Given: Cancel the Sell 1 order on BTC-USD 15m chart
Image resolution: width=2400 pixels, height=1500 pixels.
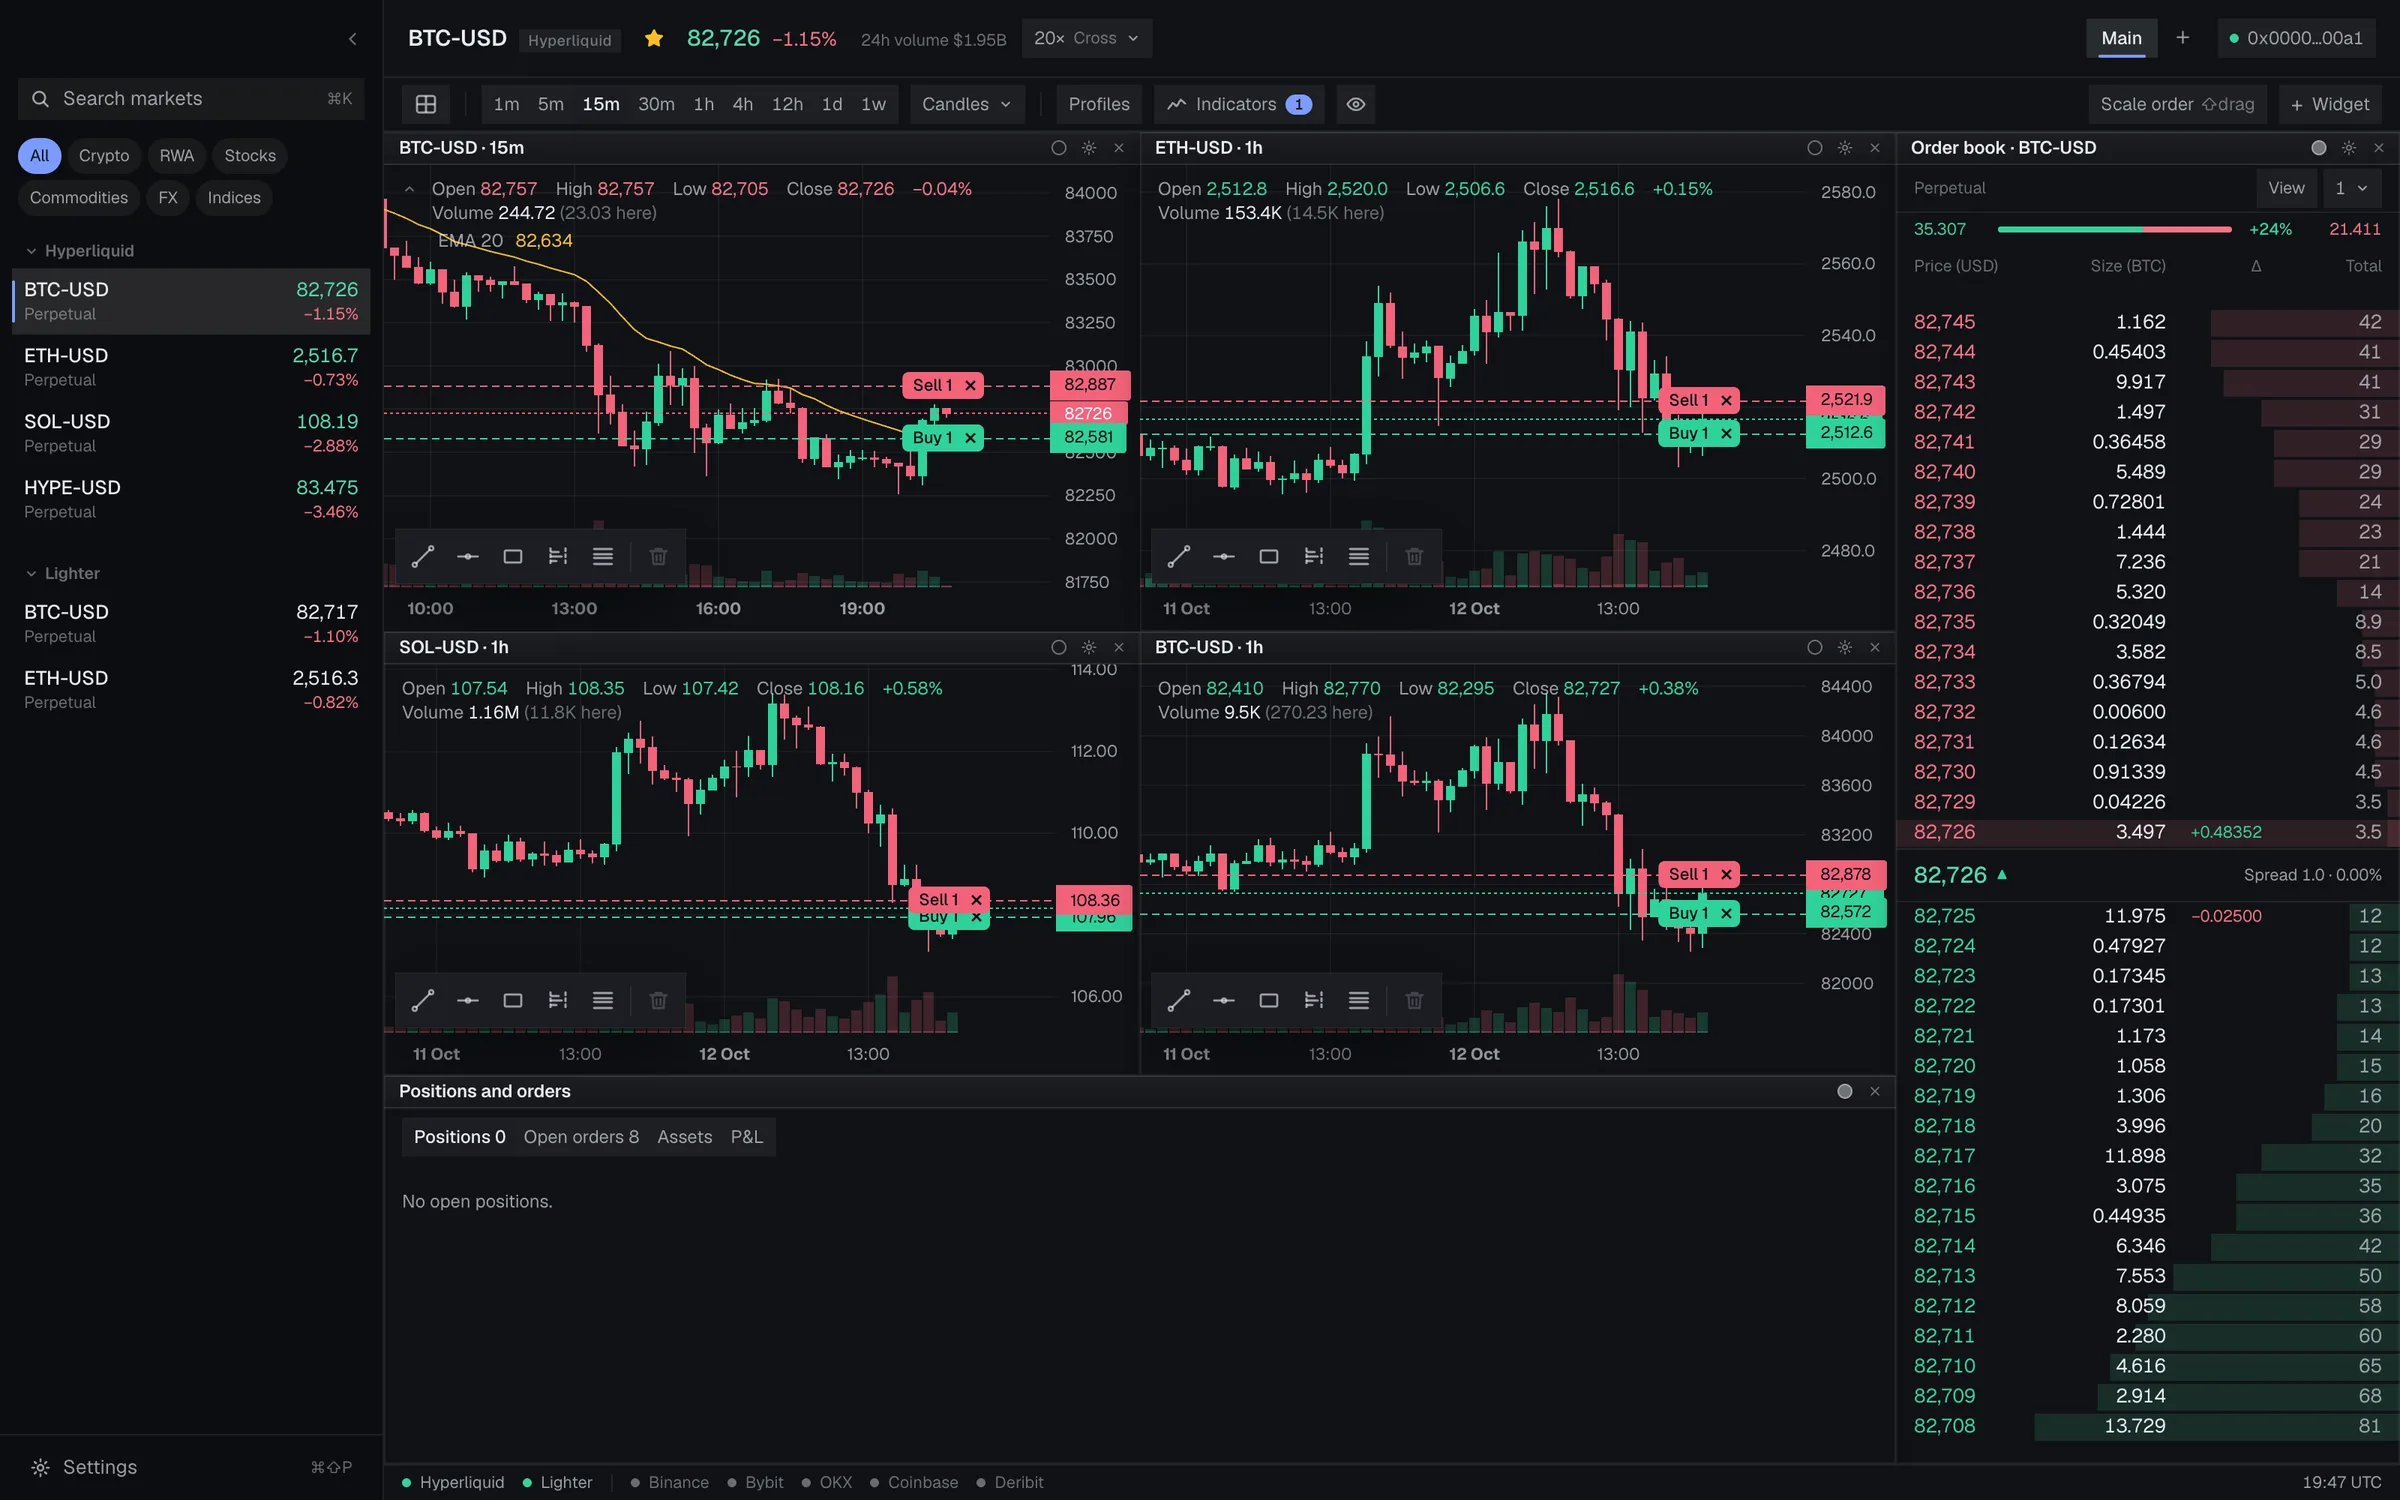Looking at the screenshot, I should pyautogui.click(x=970, y=385).
